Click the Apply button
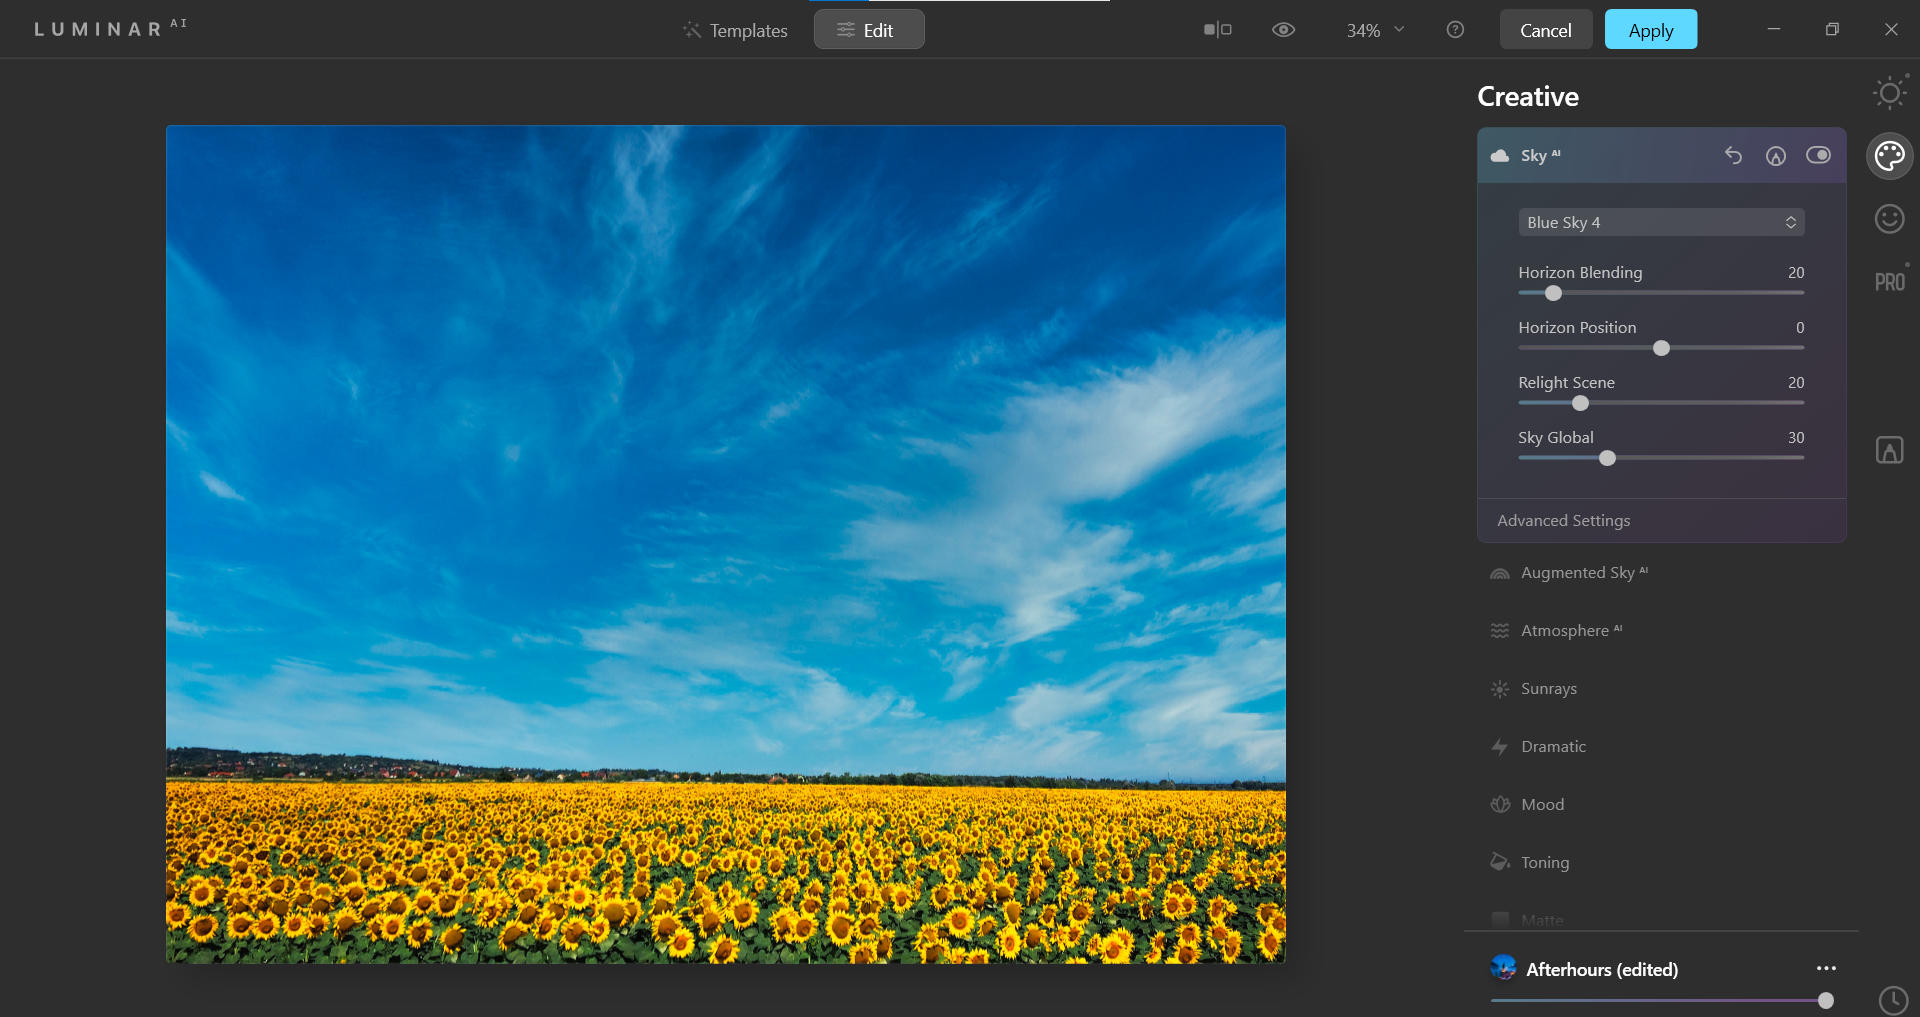 (x=1650, y=30)
